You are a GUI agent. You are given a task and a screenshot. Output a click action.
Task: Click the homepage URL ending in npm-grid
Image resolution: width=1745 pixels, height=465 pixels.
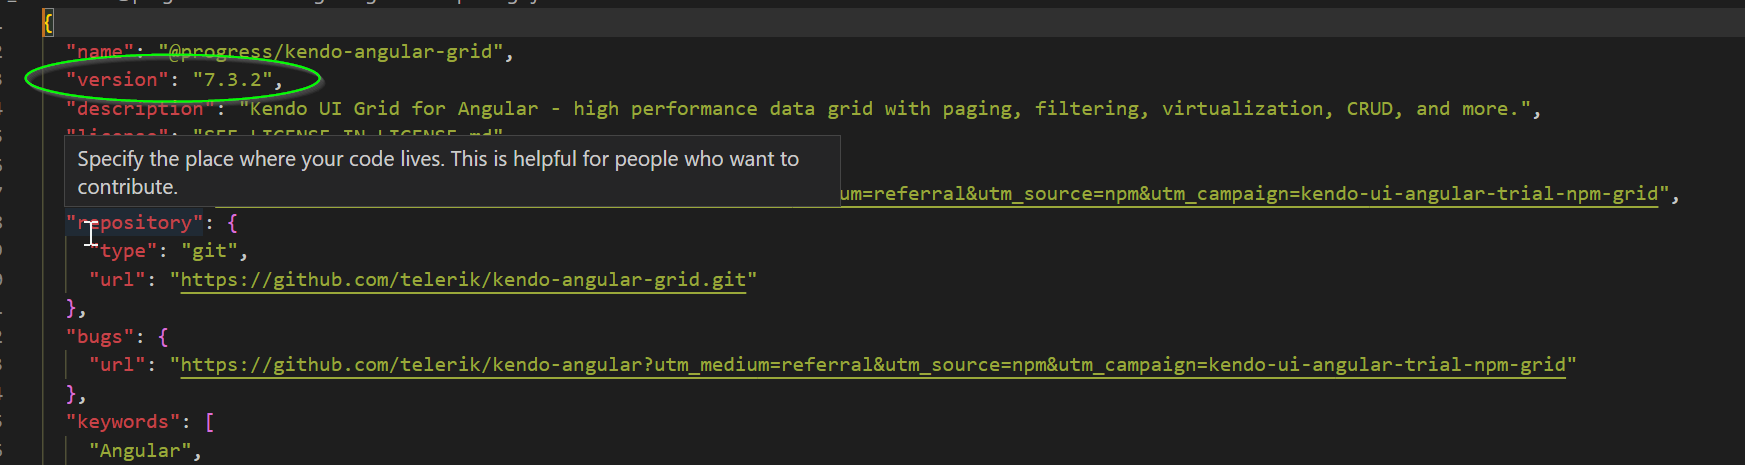pyautogui.click(x=1250, y=194)
